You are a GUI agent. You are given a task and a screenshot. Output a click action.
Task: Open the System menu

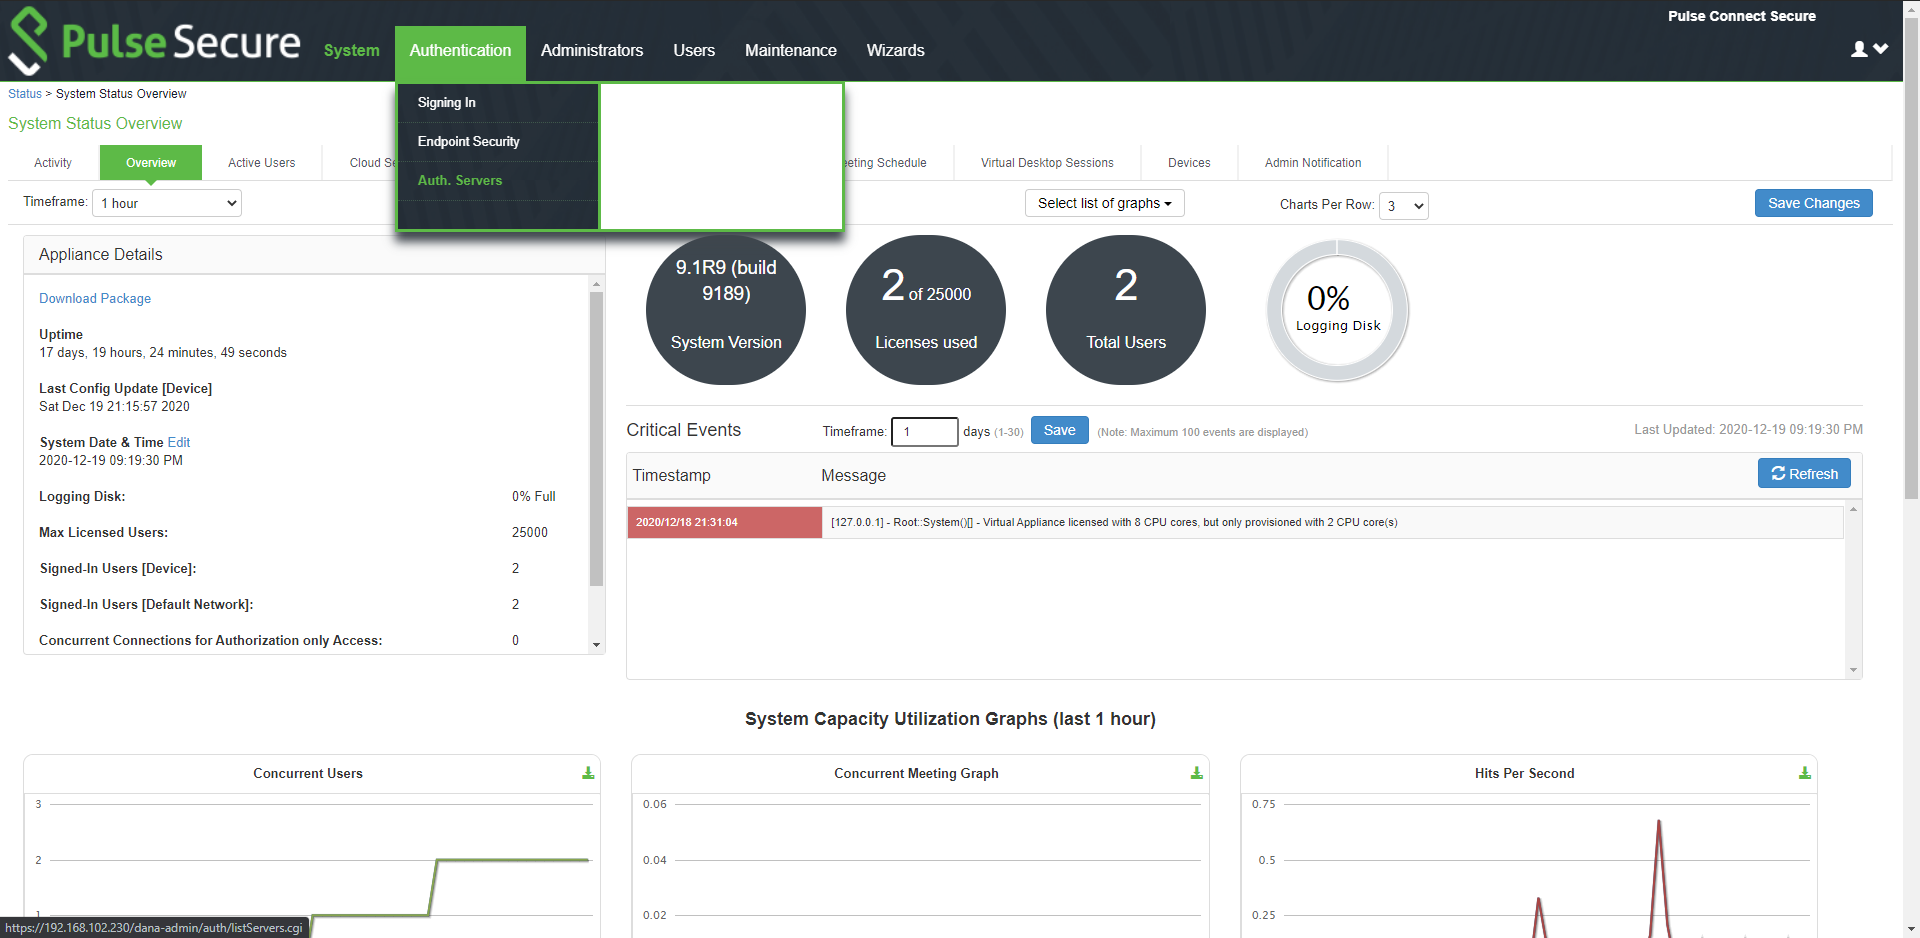[351, 50]
